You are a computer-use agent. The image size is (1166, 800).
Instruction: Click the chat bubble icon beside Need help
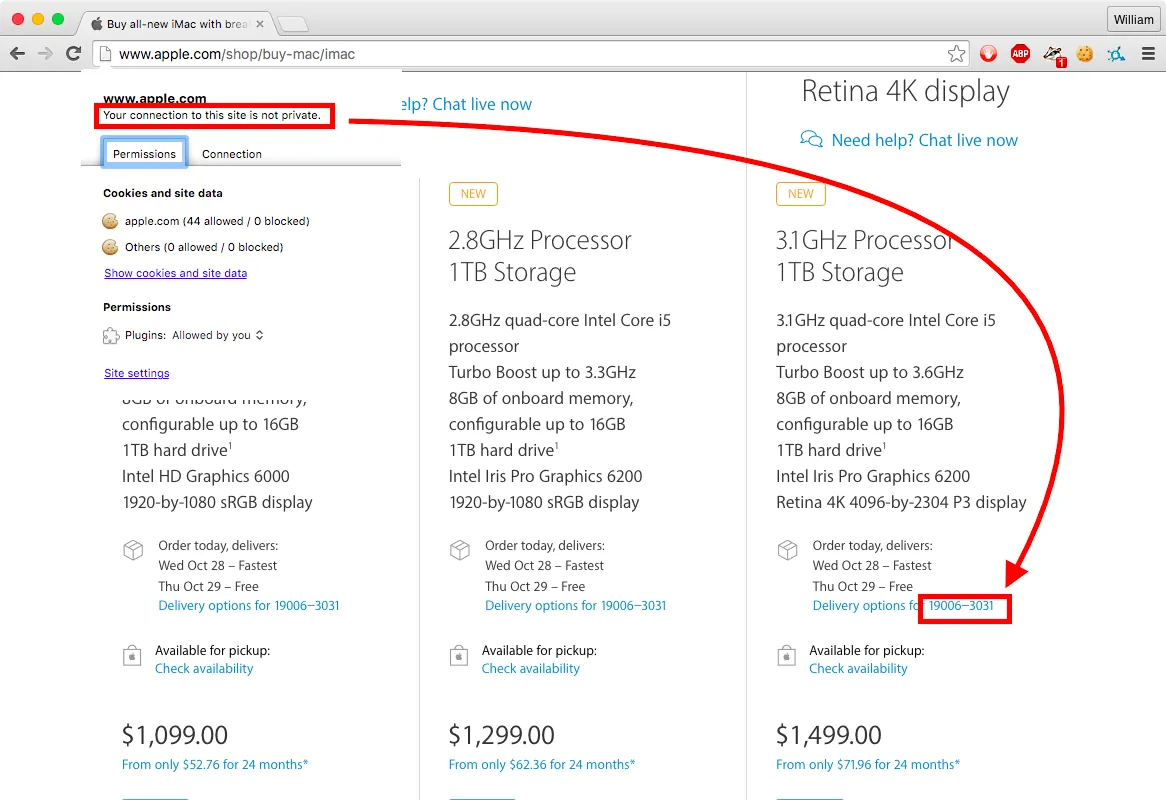[811, 140]
